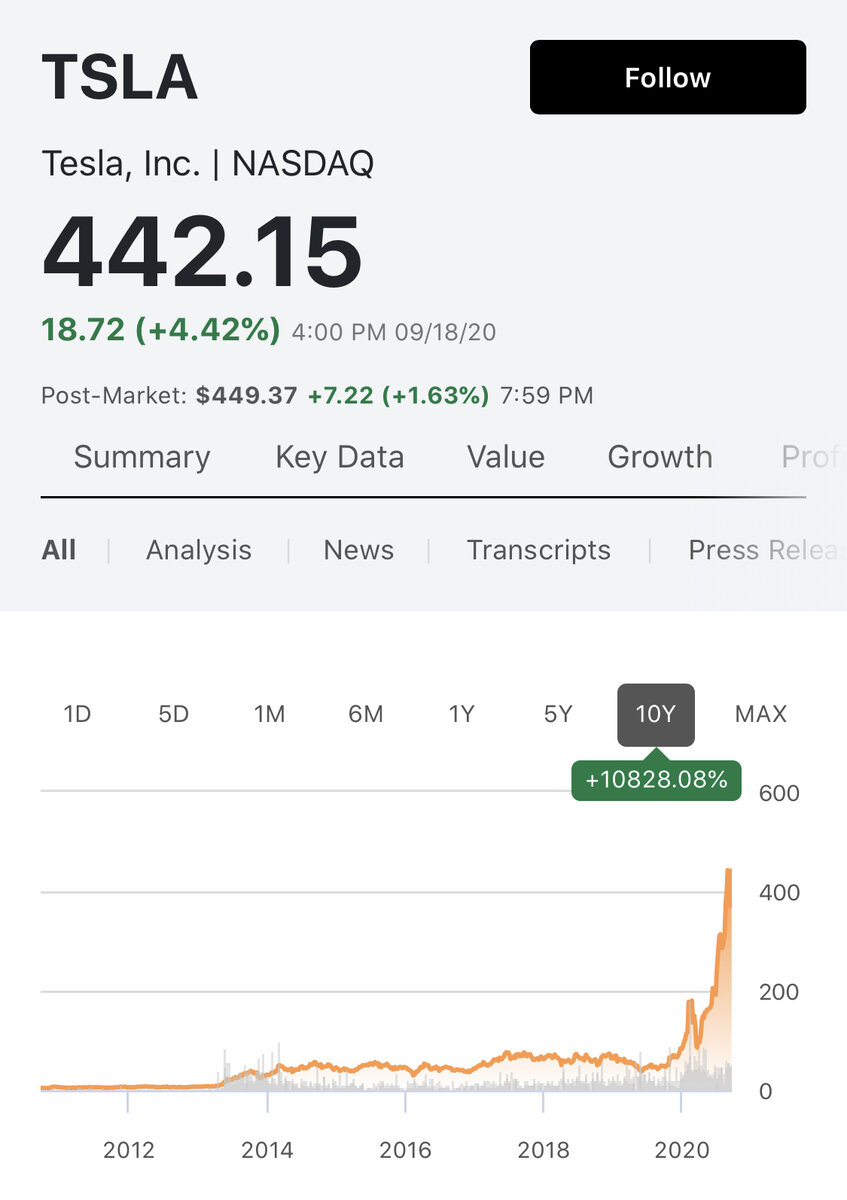Choose the 6M chart period
Viewport: 847px width, 1200px height.
coord(366,714)
